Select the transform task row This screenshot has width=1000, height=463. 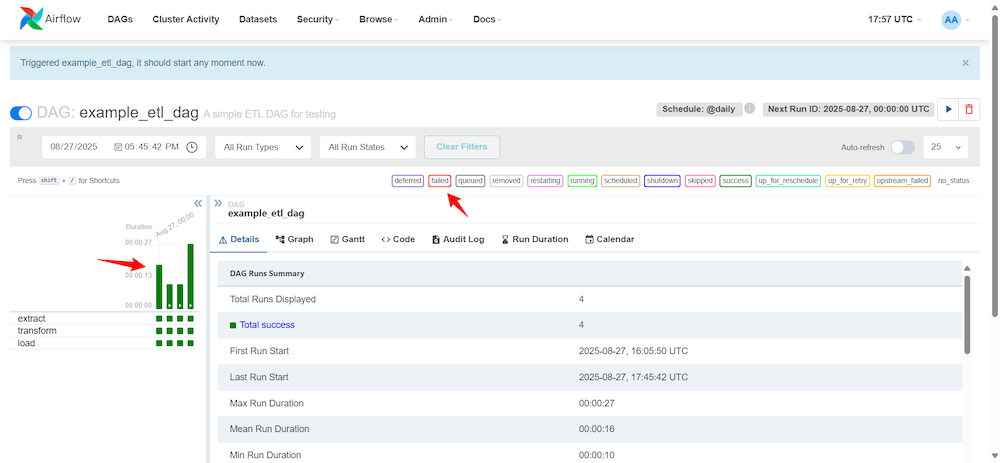click(x=105, y=331)
